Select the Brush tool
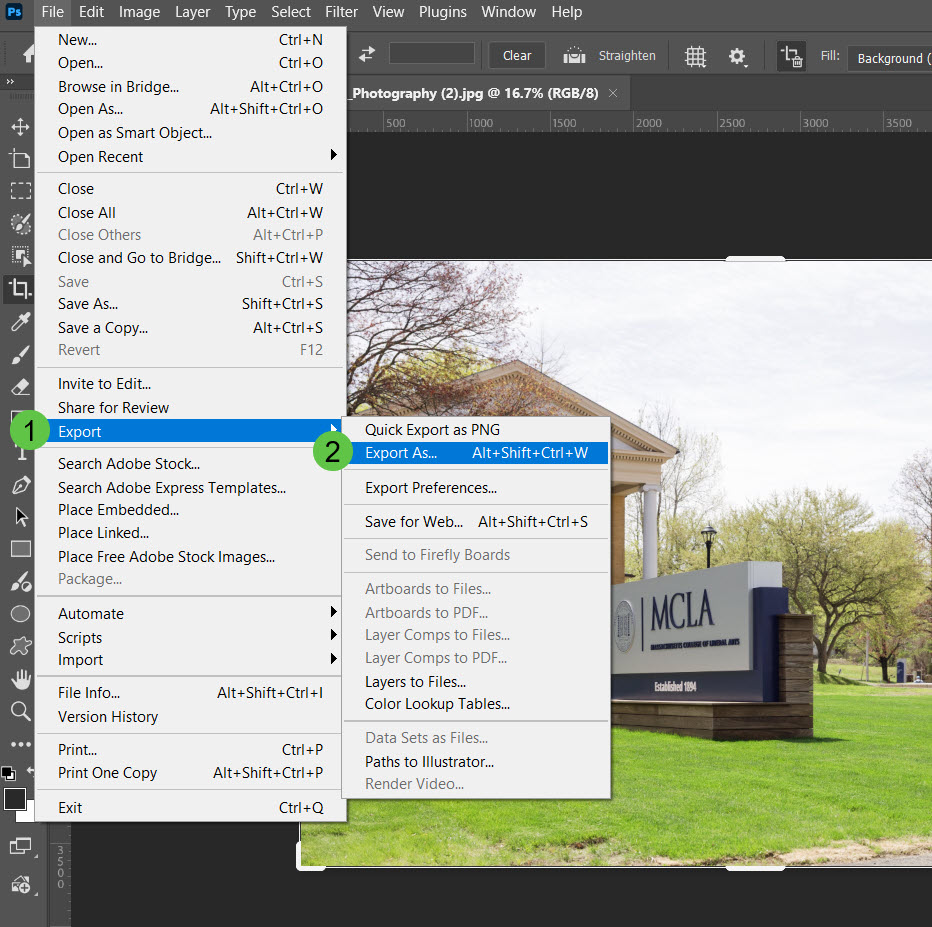Viewport: 932px width, 927px height. click(21, 354)
